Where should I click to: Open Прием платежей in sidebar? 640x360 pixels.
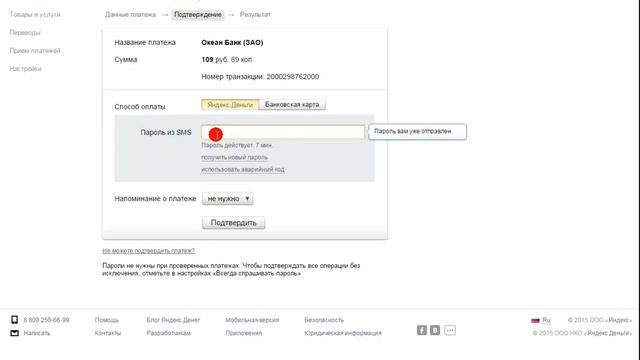pyautogui.click(x=35, y=51)
